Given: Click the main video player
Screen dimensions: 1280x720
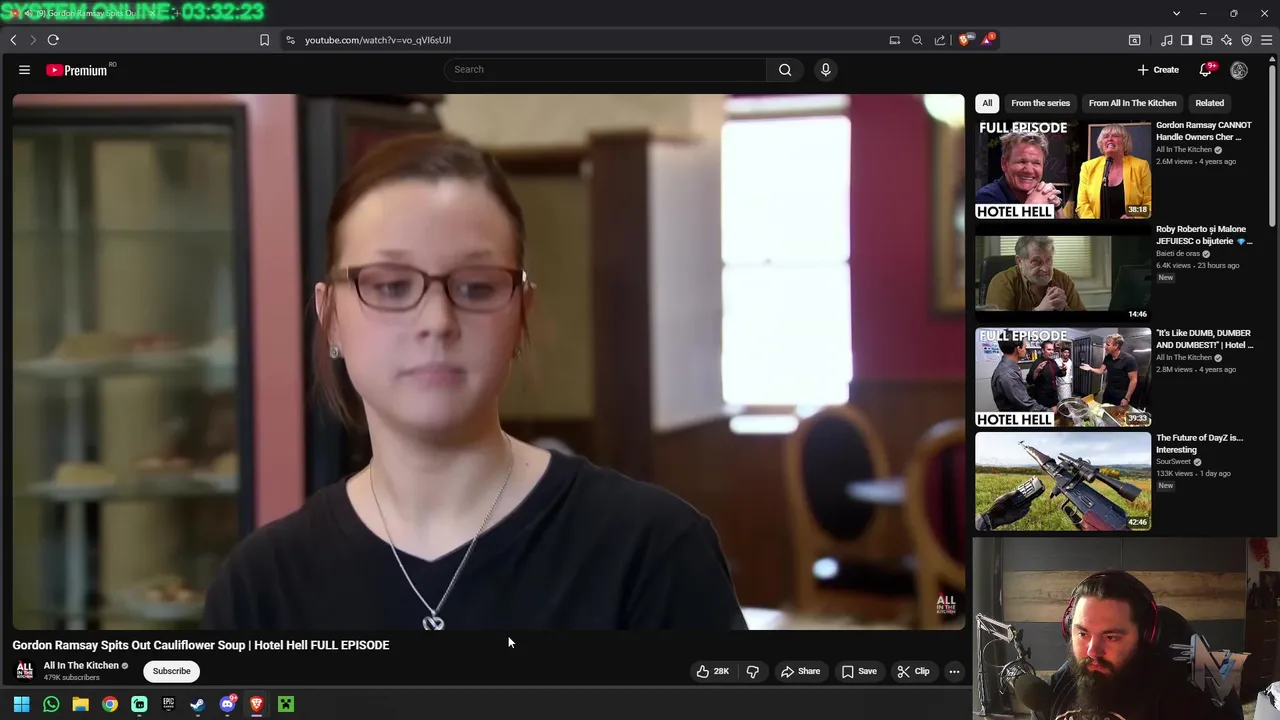Looking at the screenshot, I should coord(488,362).
